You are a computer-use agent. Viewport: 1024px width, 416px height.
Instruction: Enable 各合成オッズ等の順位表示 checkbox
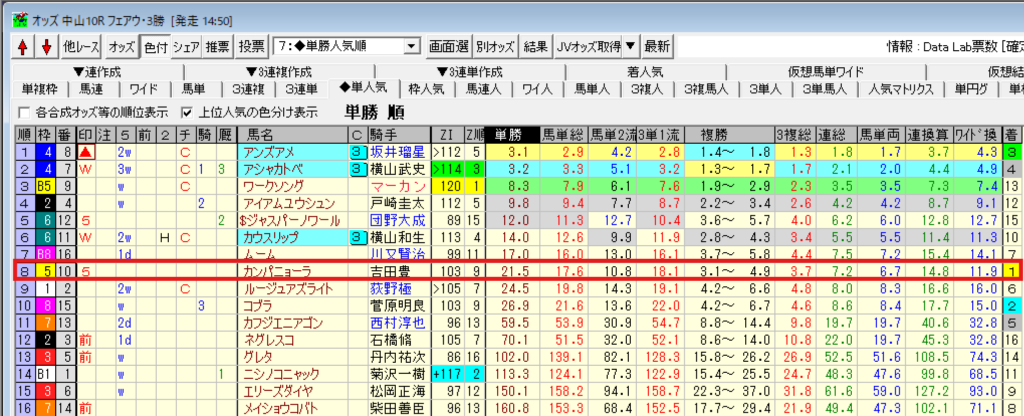[25, 111]
